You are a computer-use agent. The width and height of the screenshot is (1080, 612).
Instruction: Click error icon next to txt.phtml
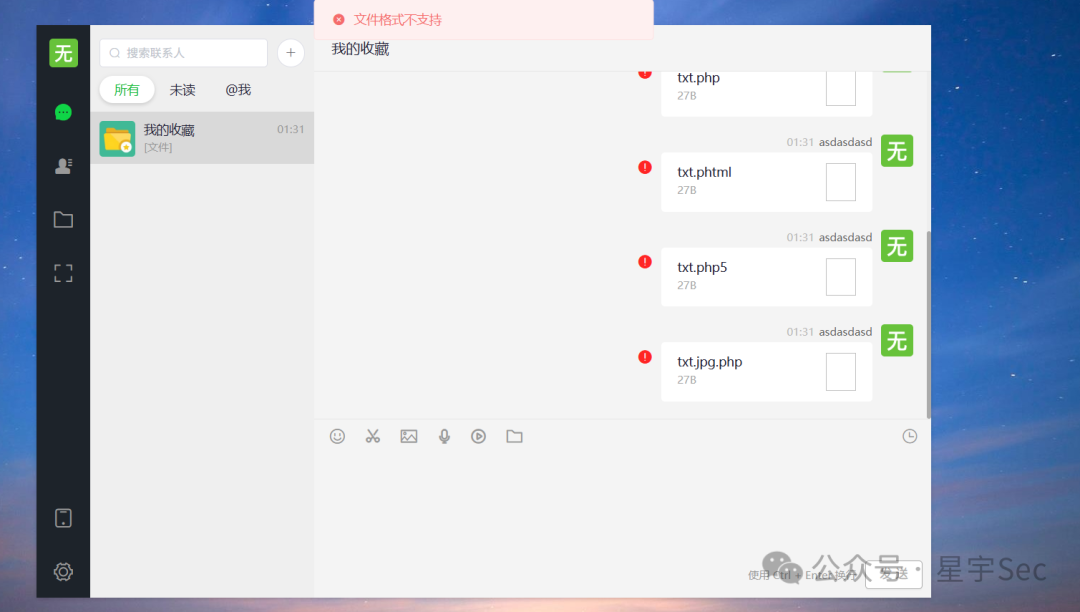(x=645, y=167)
